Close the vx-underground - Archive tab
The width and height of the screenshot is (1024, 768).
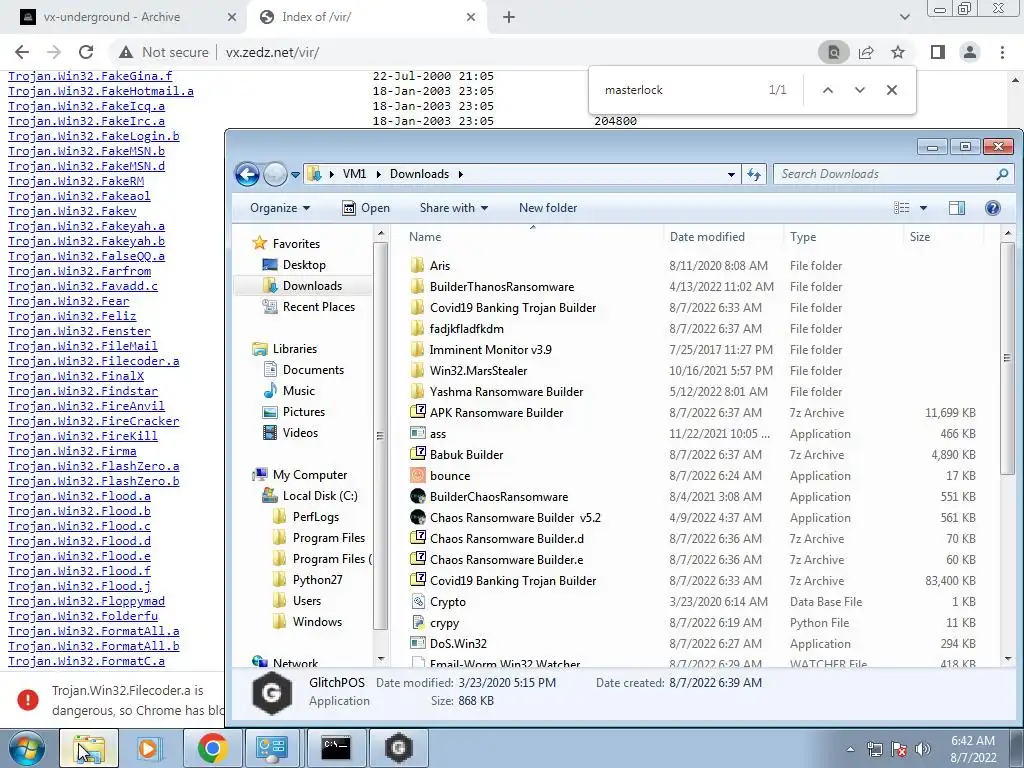pos(231,18)
